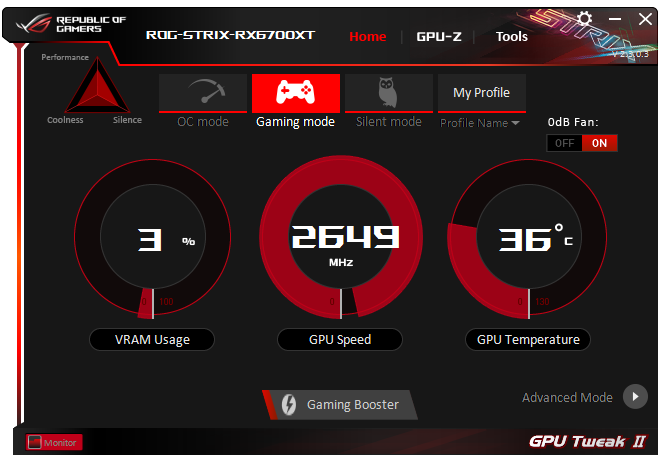Click the GPU Speed label button
Screen dimensions: 660x455
340,339
